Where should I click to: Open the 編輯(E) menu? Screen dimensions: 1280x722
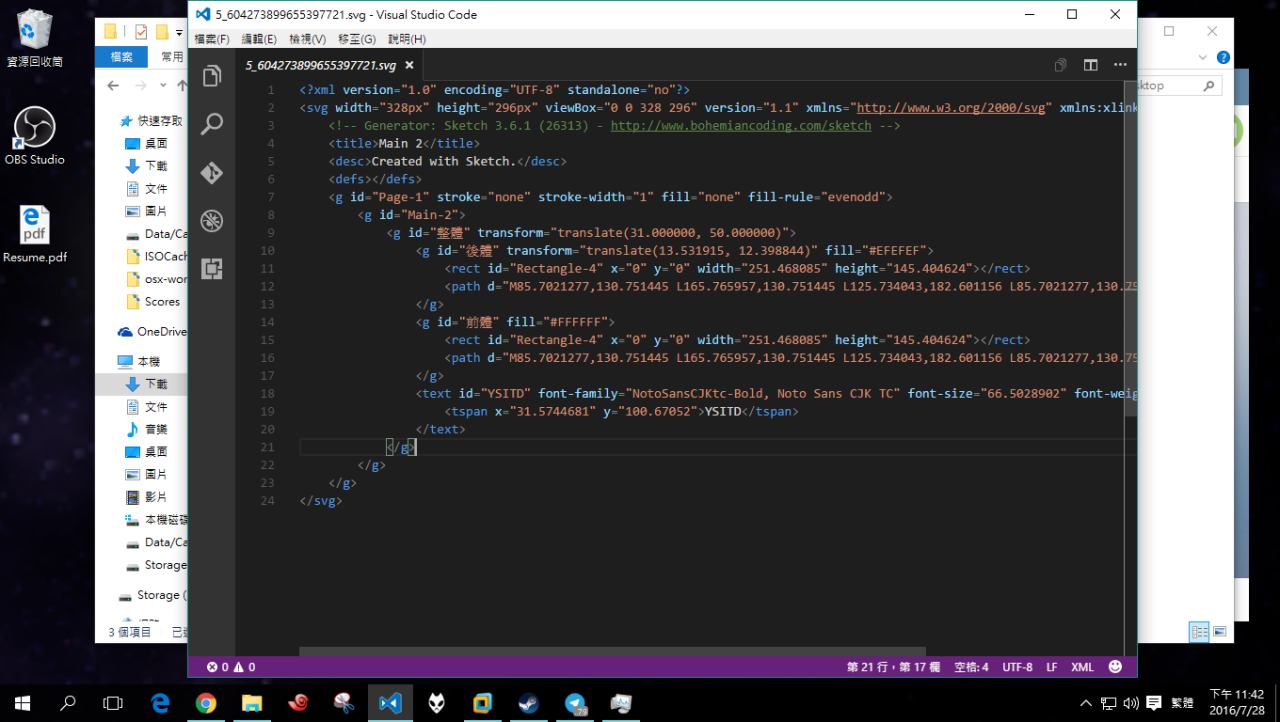(x=259, y=39)
